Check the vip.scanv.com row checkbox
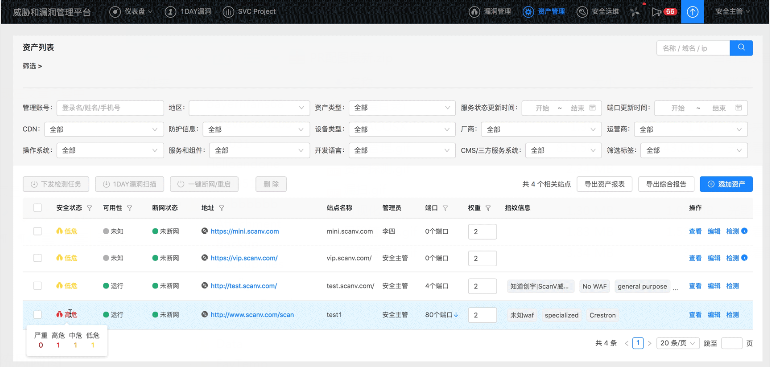This screenshot has width=770, height=367. [x=37, y=258]
